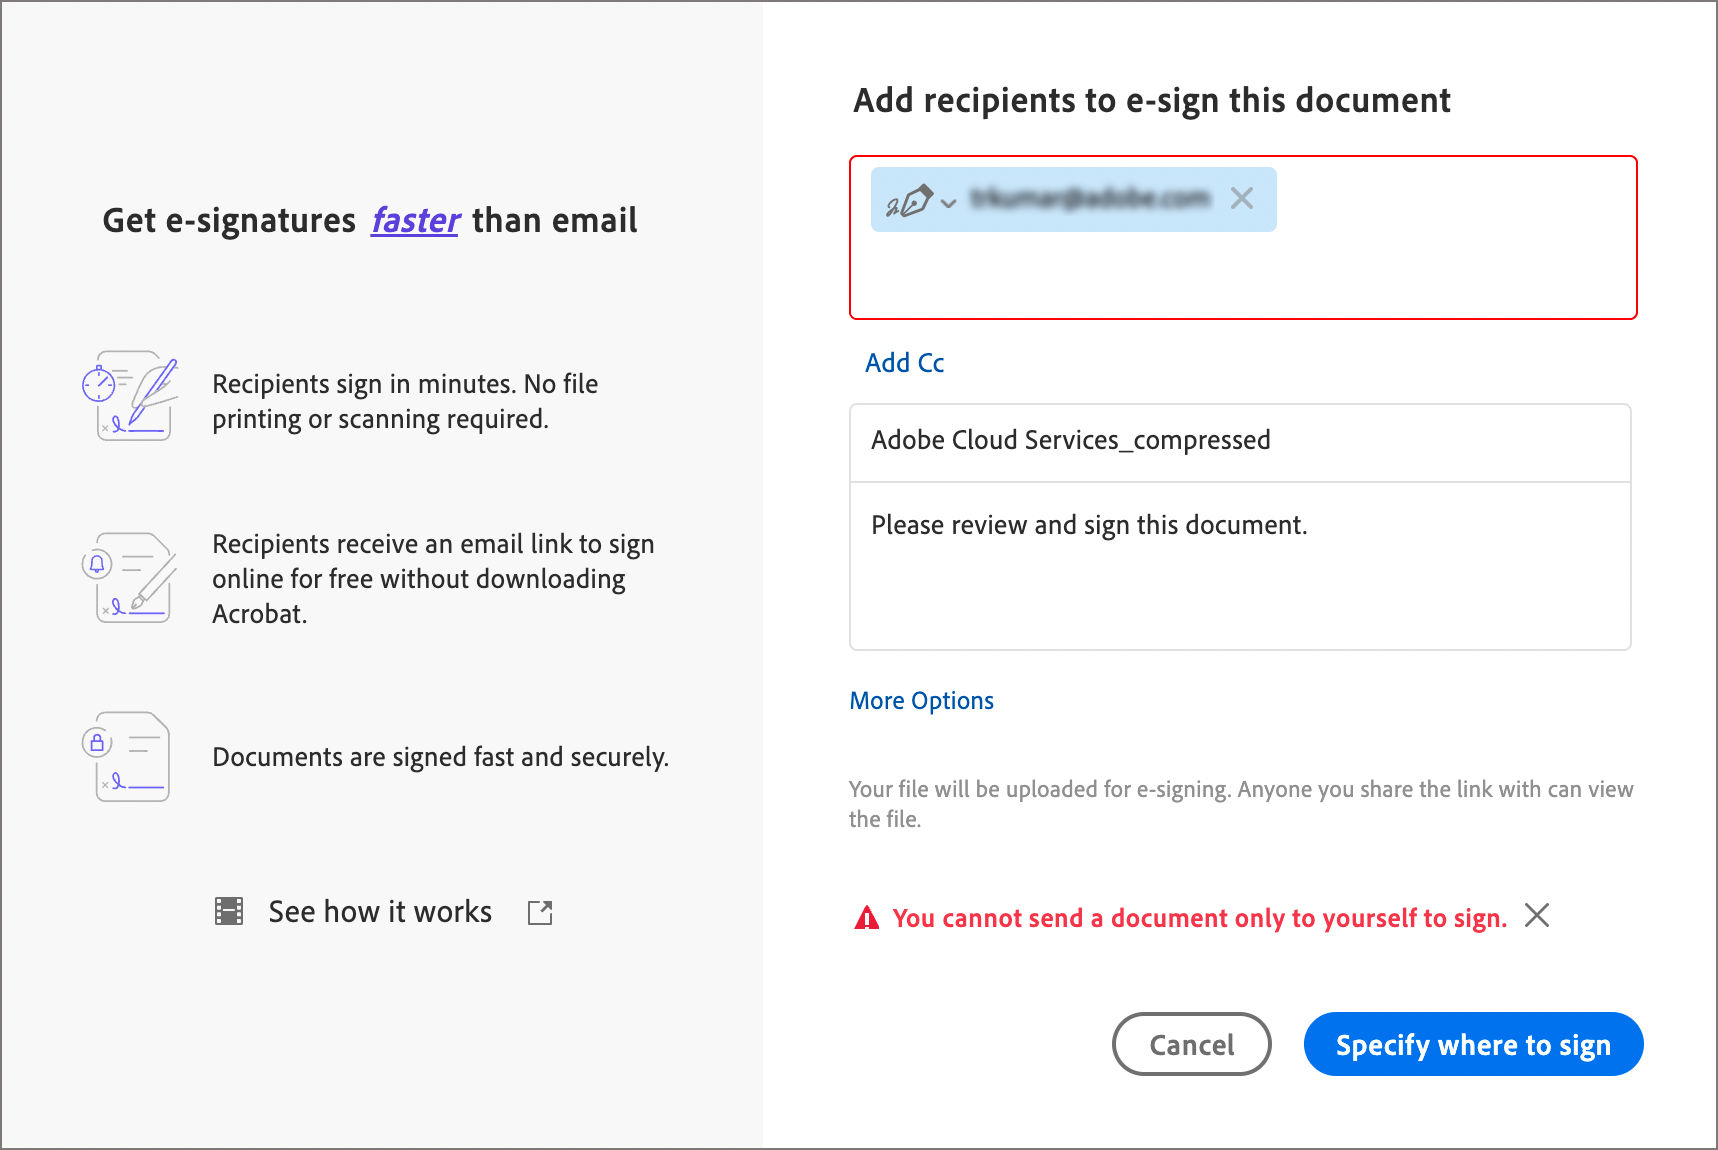Click the Please review and sign message area
This screenshot has height=1150, width=1718.
coord(1089,524)
